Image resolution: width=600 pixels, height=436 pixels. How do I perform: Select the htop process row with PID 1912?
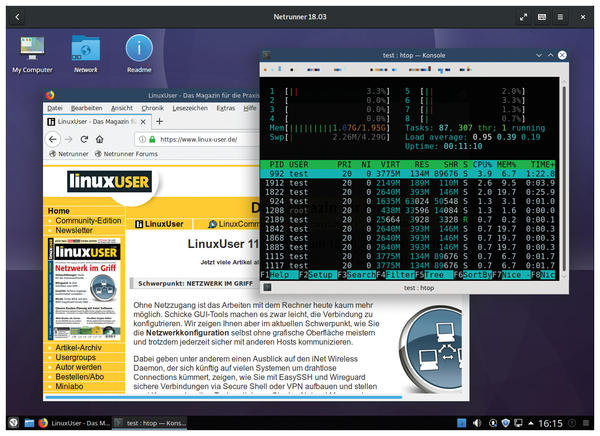(408, 183)
